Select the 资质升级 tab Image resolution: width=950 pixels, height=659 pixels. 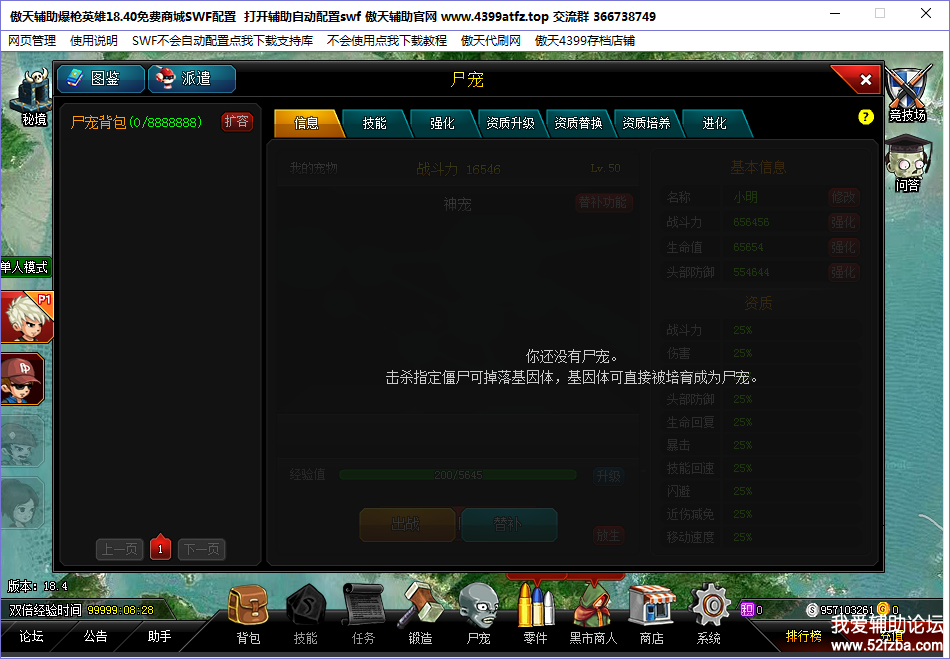pyautogui.click(x=510, y=123)
